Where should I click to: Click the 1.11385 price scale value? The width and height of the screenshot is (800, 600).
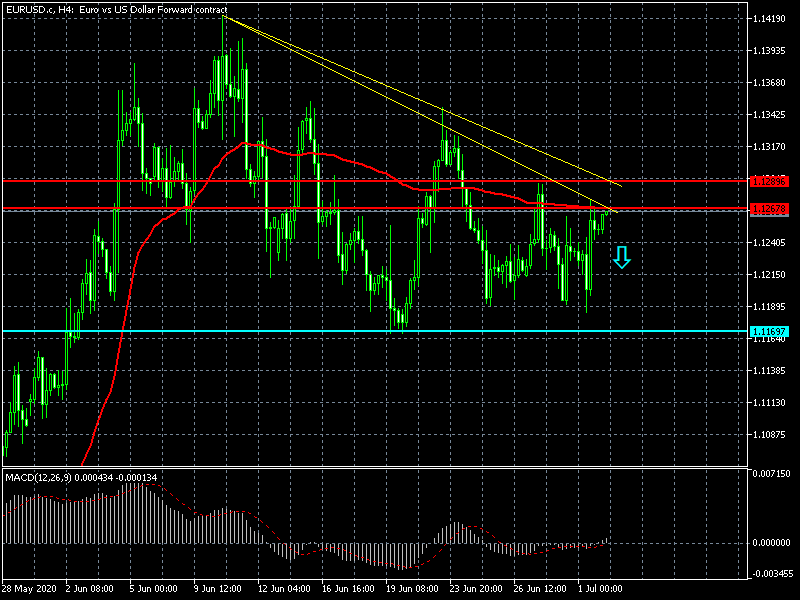(x=769, y=370)
